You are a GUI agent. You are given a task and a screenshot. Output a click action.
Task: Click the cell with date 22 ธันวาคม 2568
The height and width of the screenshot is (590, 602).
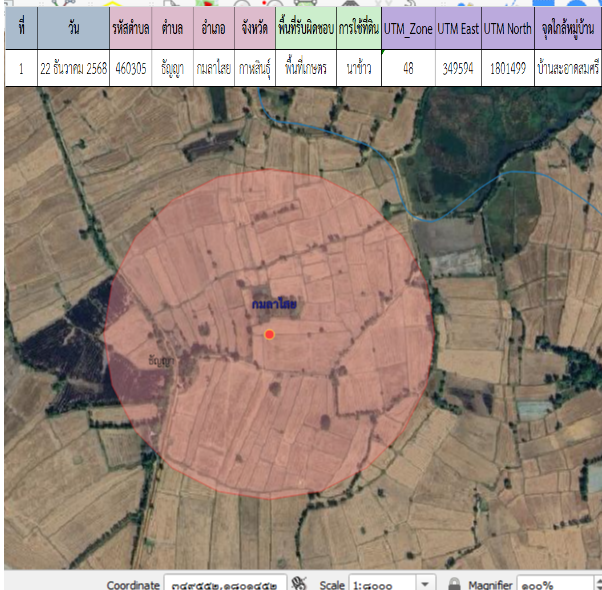[x=72, y=69]
